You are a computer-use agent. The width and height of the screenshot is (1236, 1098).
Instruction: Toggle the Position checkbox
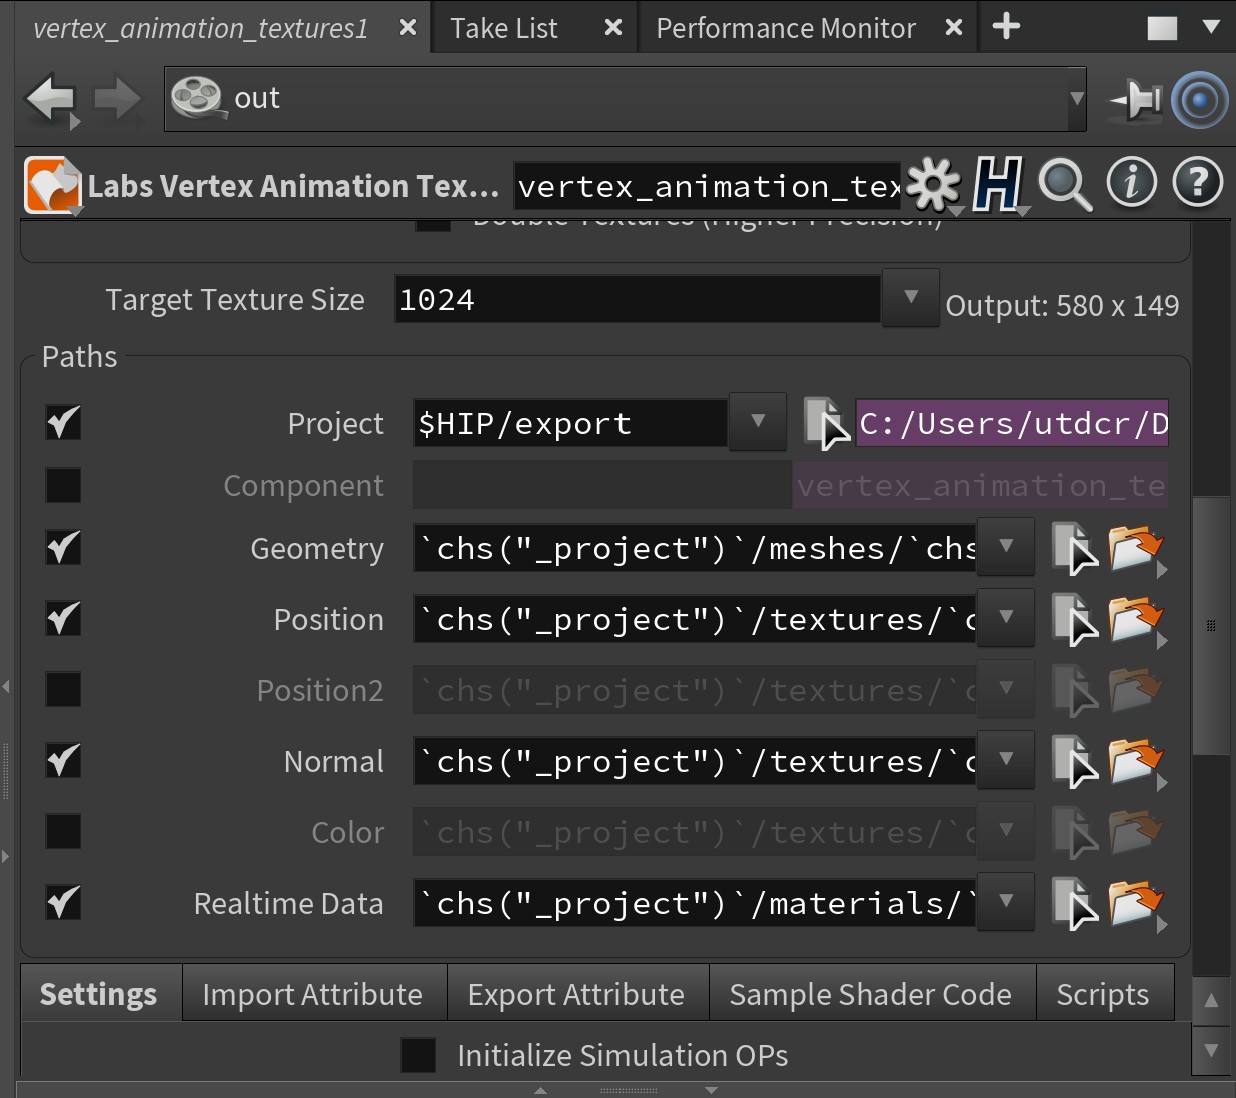click(63, 619)
